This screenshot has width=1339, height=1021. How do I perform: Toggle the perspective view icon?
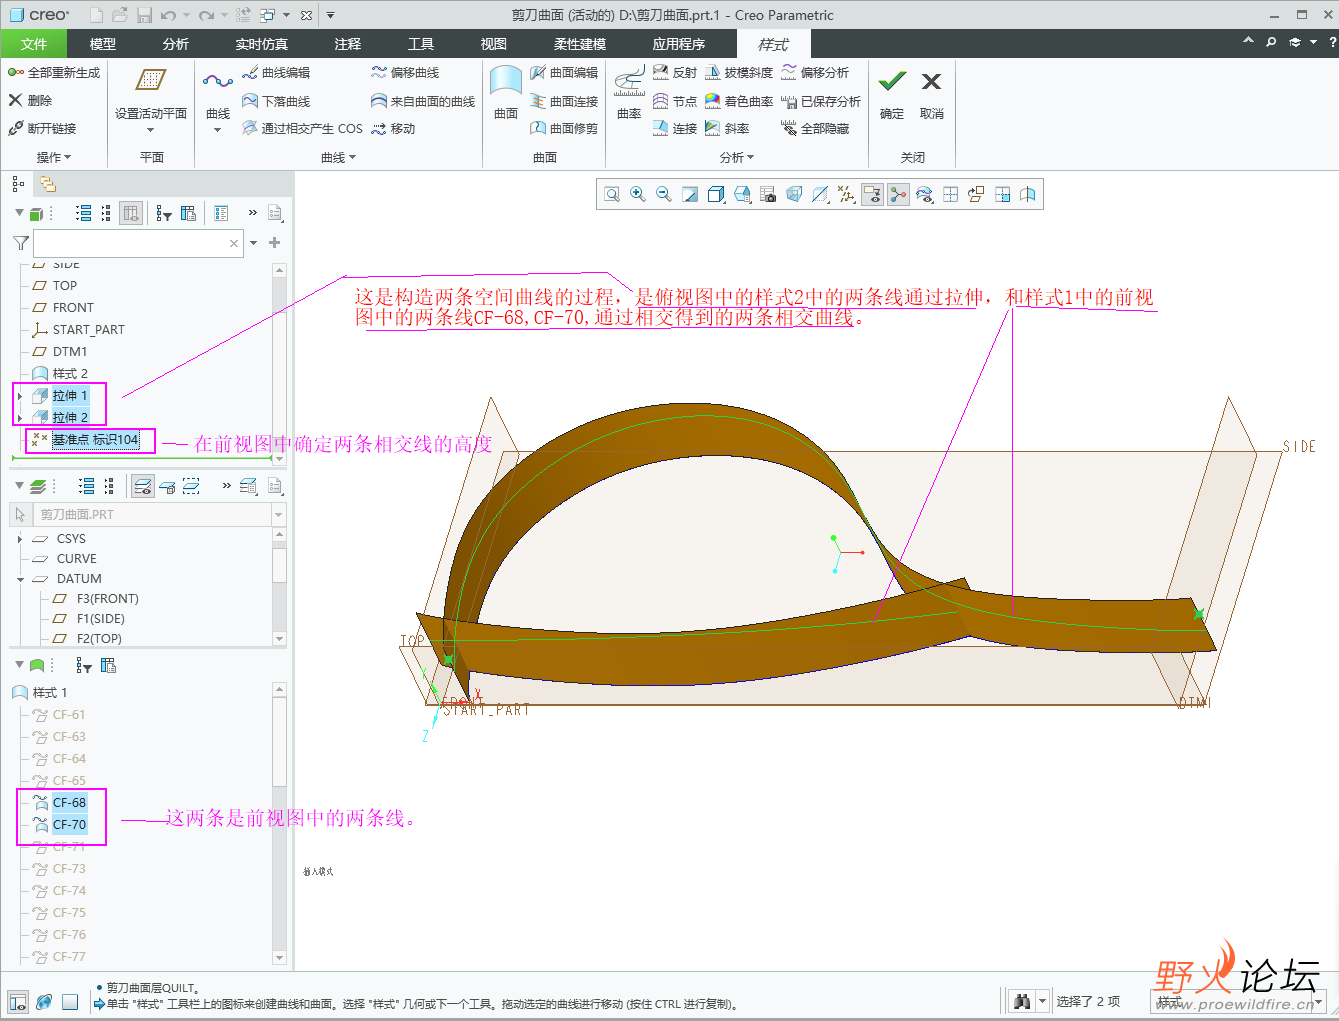coord(794,194)
